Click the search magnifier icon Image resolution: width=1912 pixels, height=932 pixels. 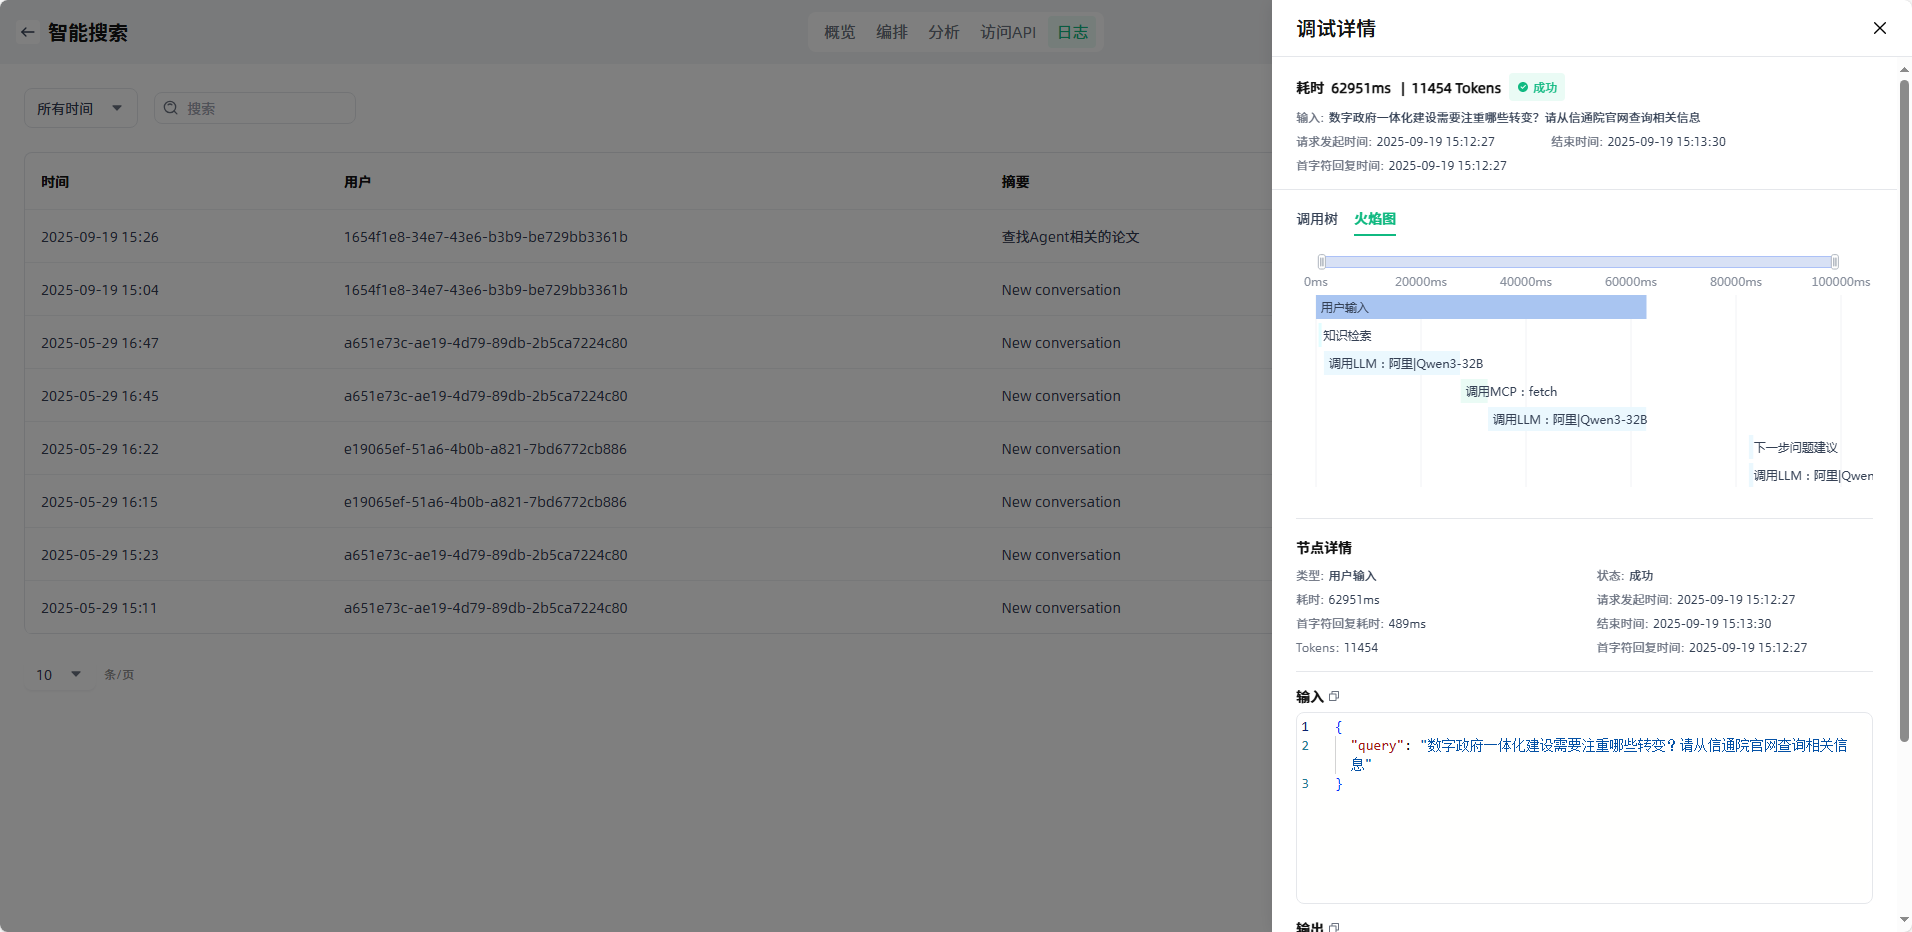tap(171, 108)
